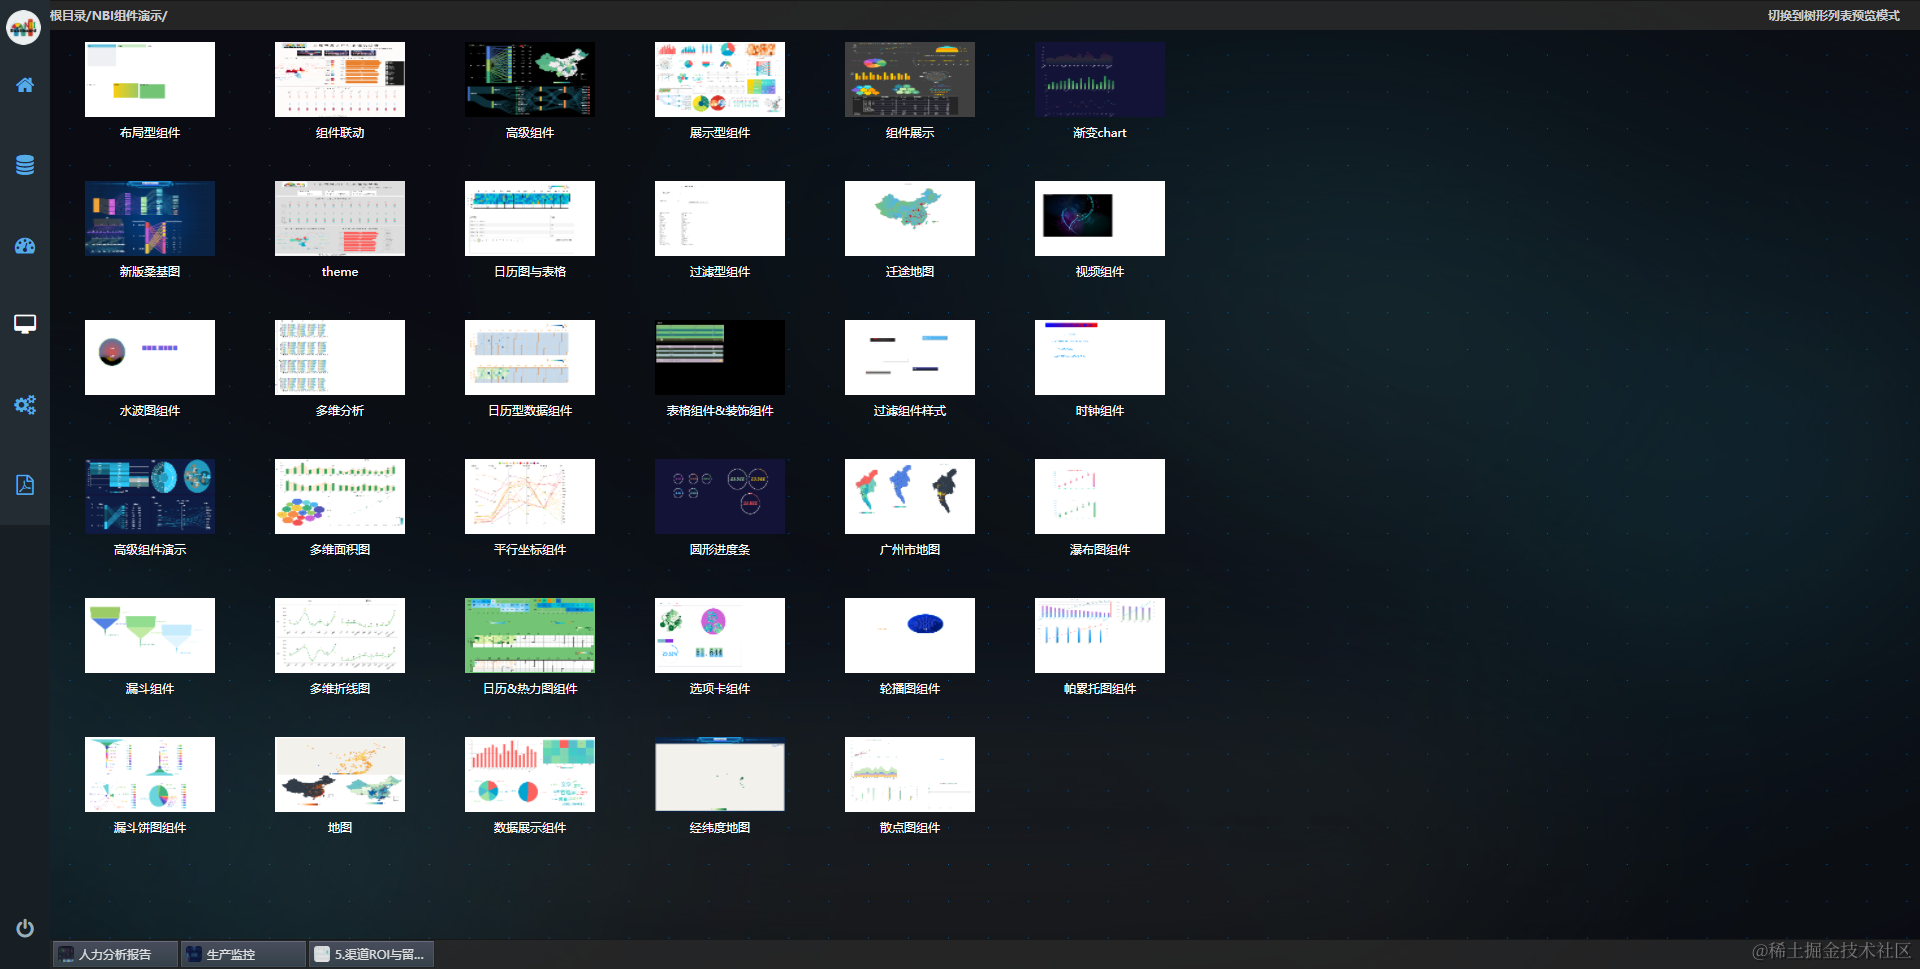The height and width of the screenshot is (969, 1920).
Task: Open the 瀑布图组件 thumbnail
Action: [x=1100, y=496]
